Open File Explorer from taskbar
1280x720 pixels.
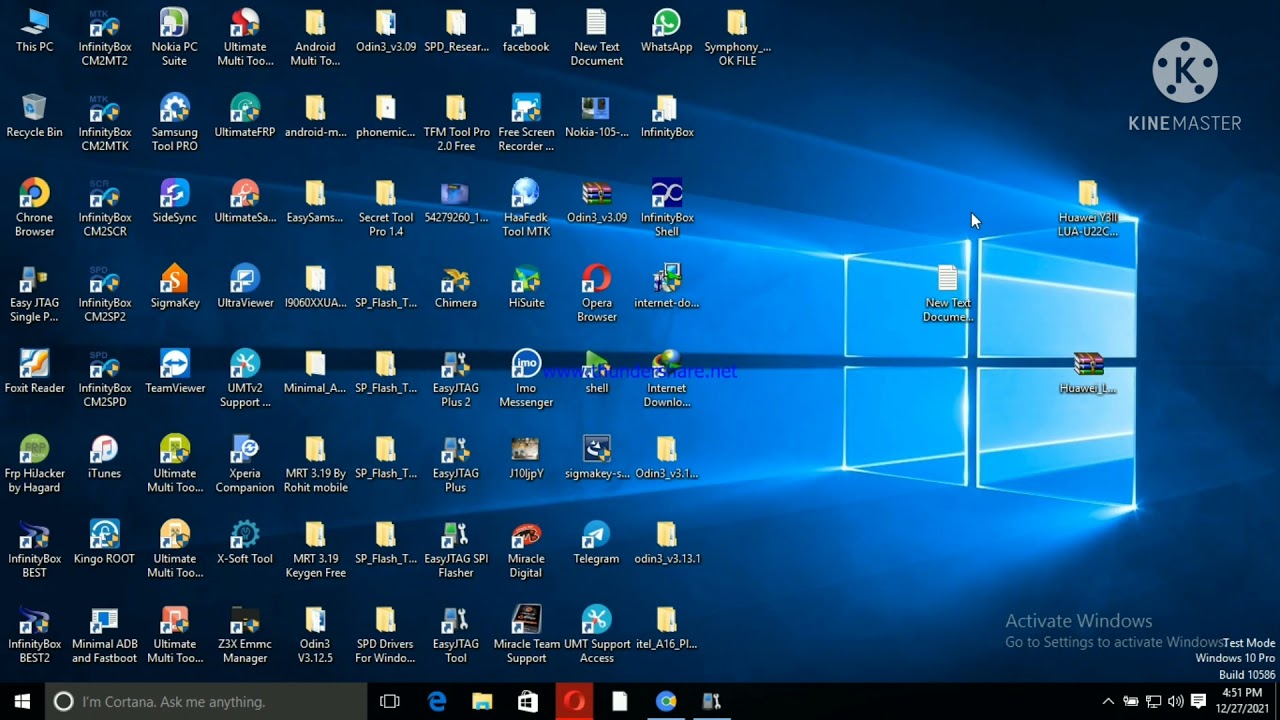coord(482,702)
